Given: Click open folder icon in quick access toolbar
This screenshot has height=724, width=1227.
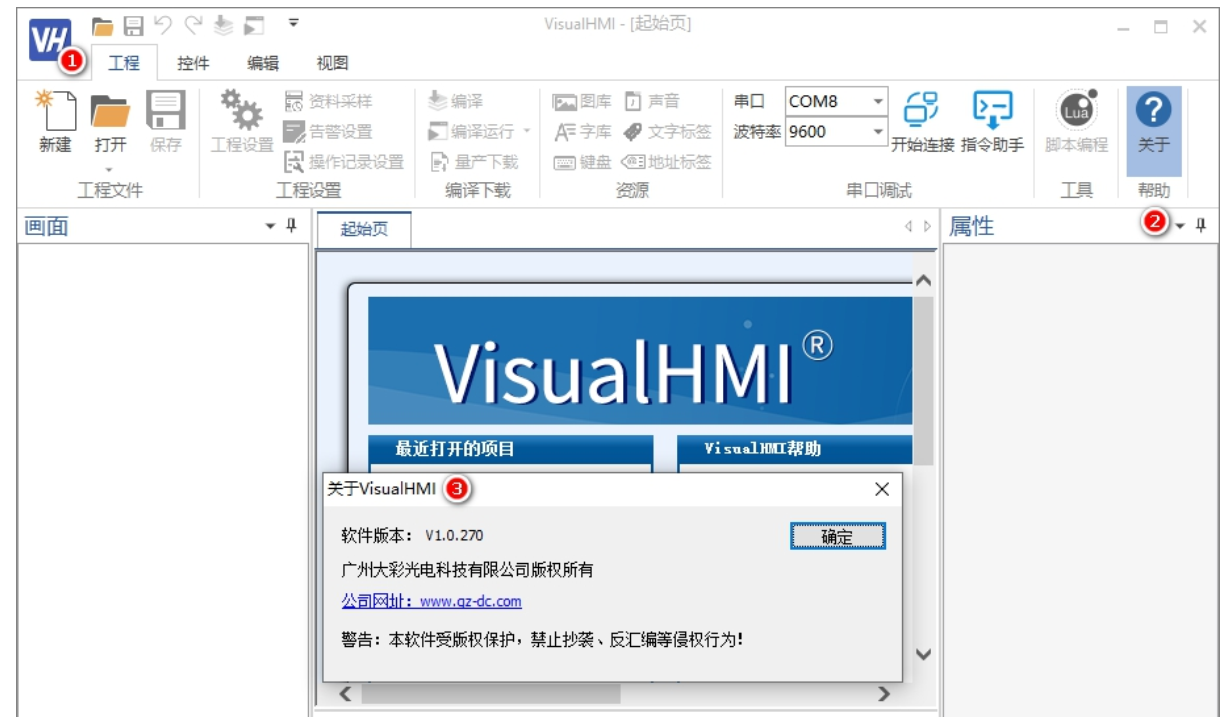Looking at the screenshot, I should coord(102,25).
